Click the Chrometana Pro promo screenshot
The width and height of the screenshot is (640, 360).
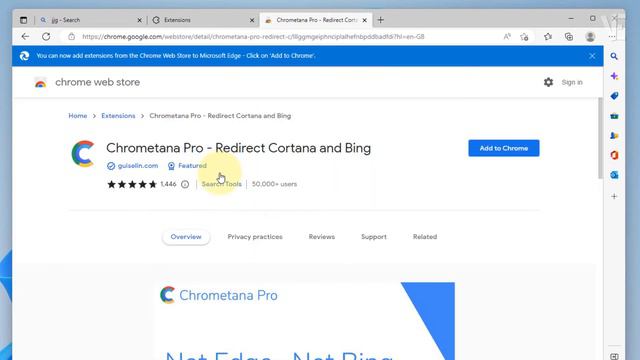tap(304, 321)
